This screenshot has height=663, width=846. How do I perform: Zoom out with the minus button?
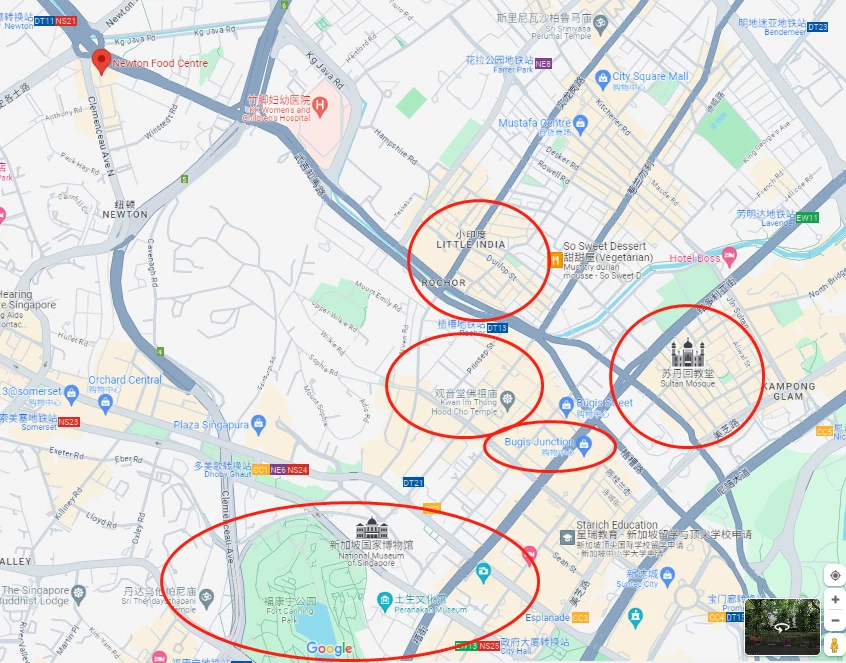(835, 620)
